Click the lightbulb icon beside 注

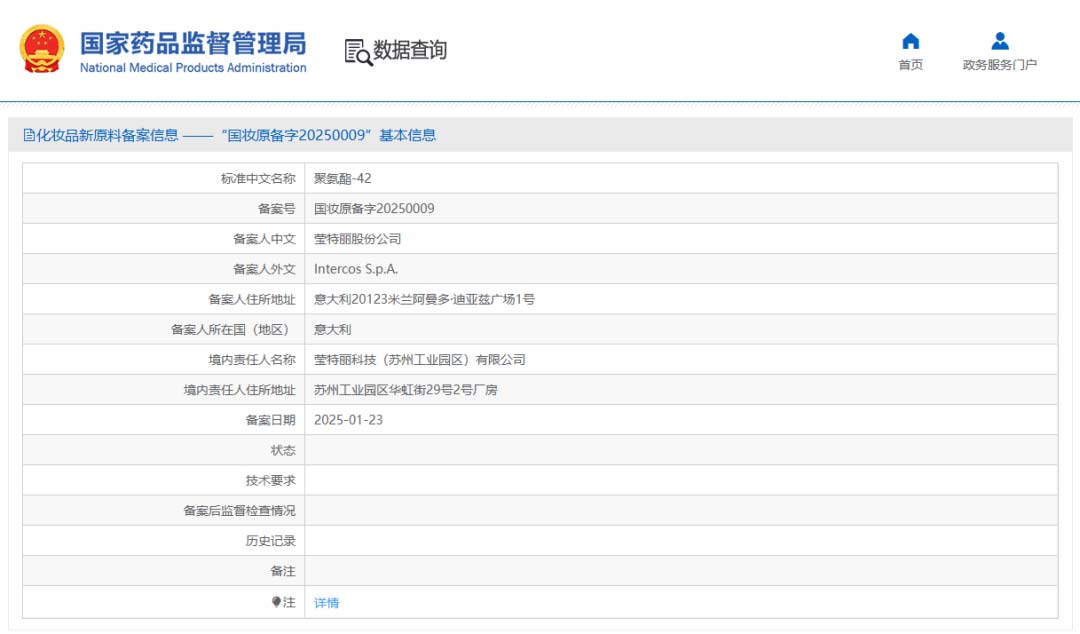click(x=276, y=602)
